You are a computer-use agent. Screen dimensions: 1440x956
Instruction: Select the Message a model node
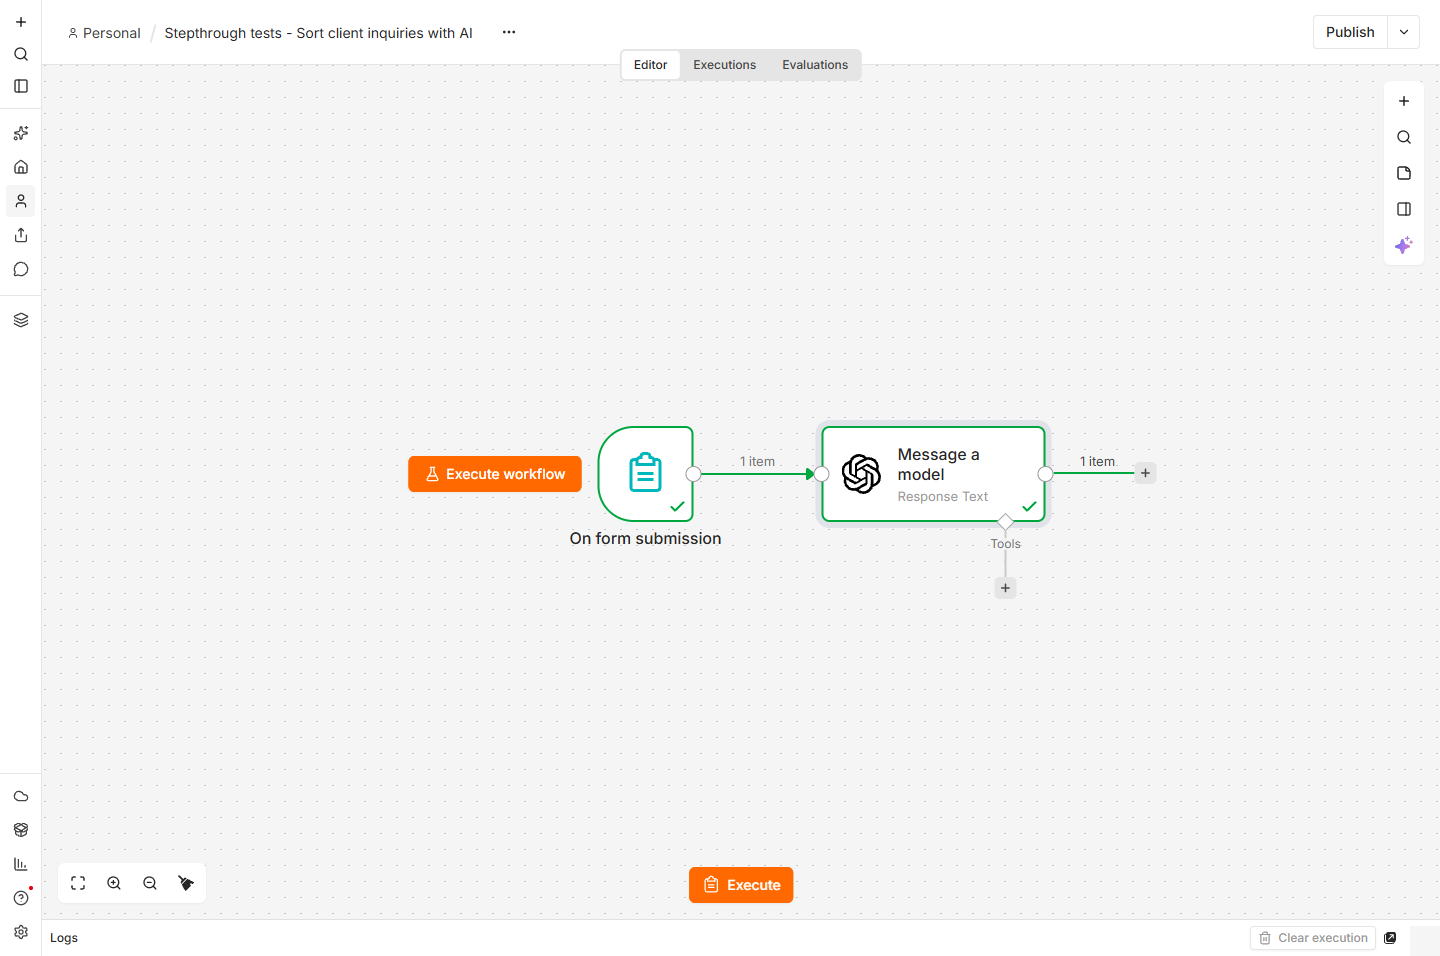(933, 474)
